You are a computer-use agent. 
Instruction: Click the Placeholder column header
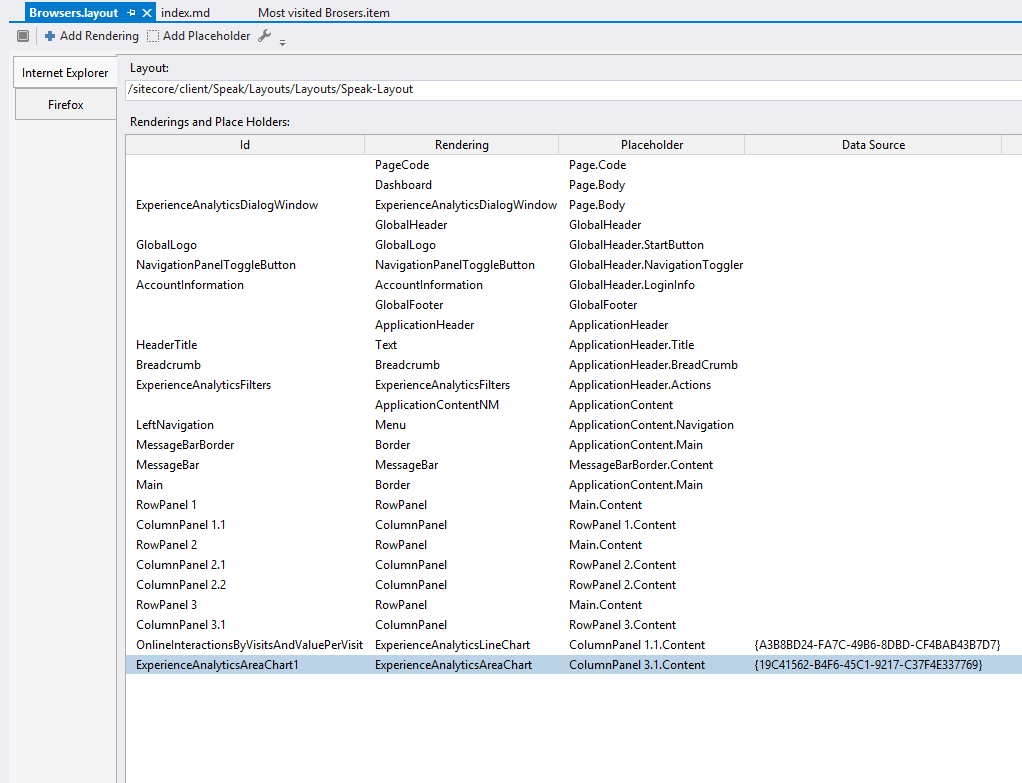pyautogui.click(x=651, y=145)
